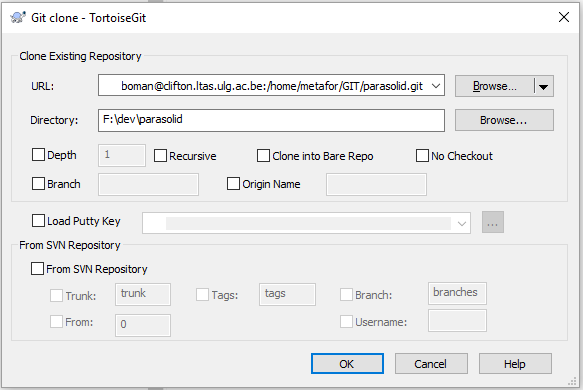Open Browse button next to URL
583x390 pixels.
[x=495, y=86]
